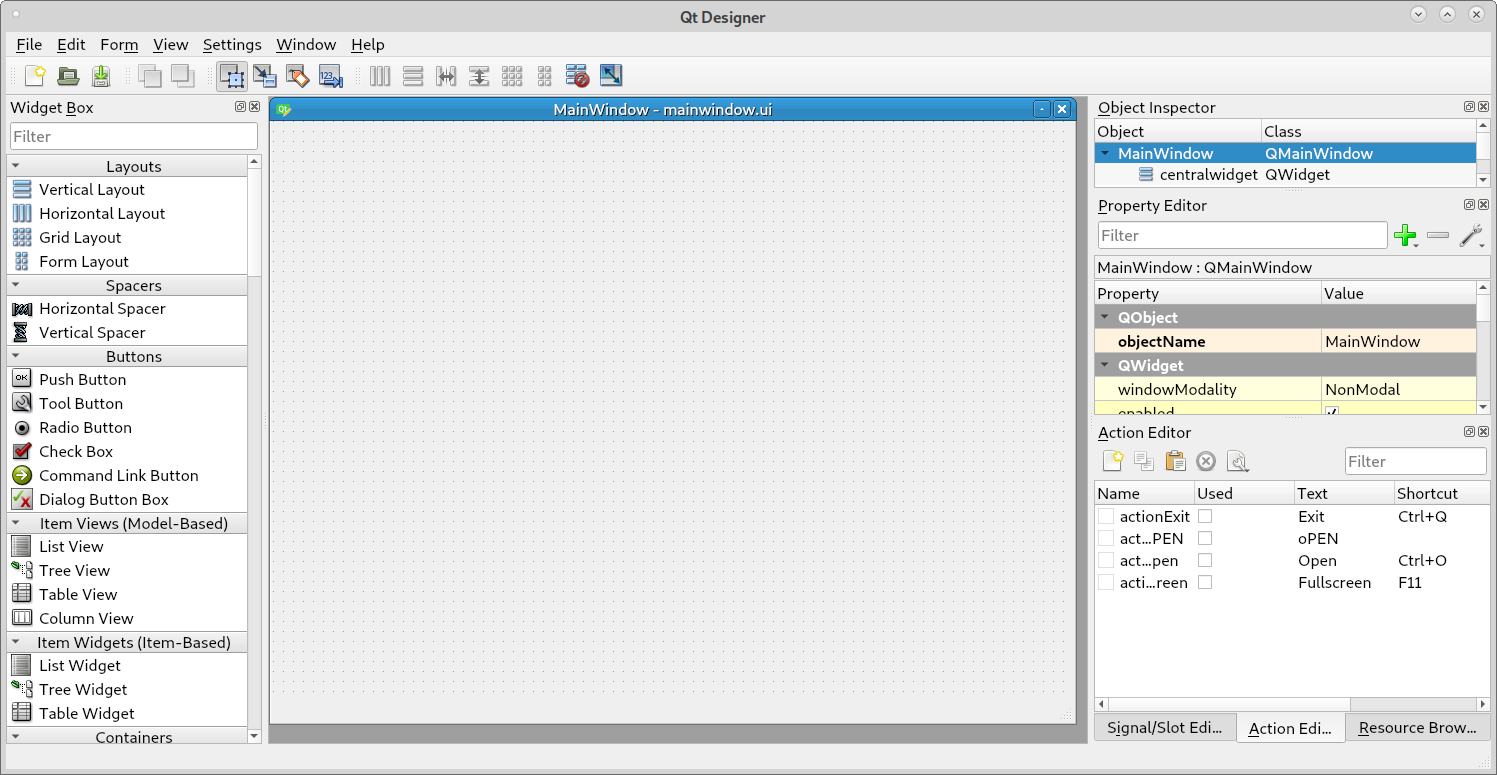
Task: Click the Break Layout icon
Action: coord(577,76)
